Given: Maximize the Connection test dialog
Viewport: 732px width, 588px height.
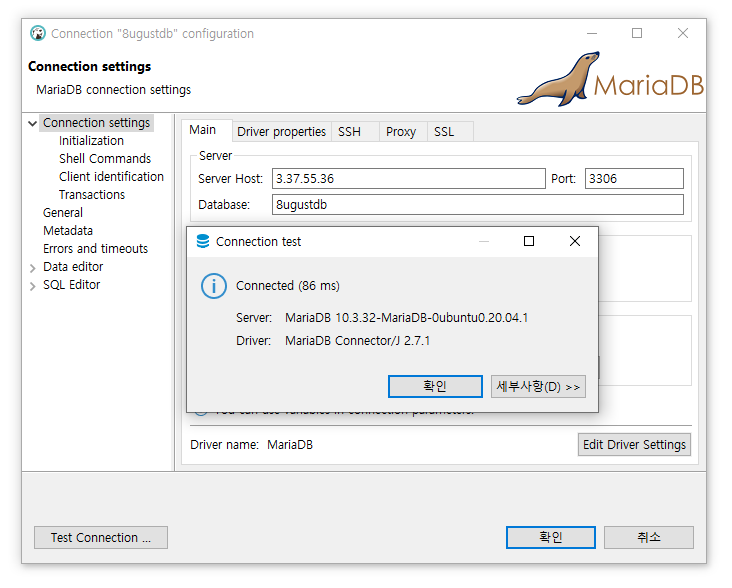Looking at the screenshot, I should click(529, 241).
